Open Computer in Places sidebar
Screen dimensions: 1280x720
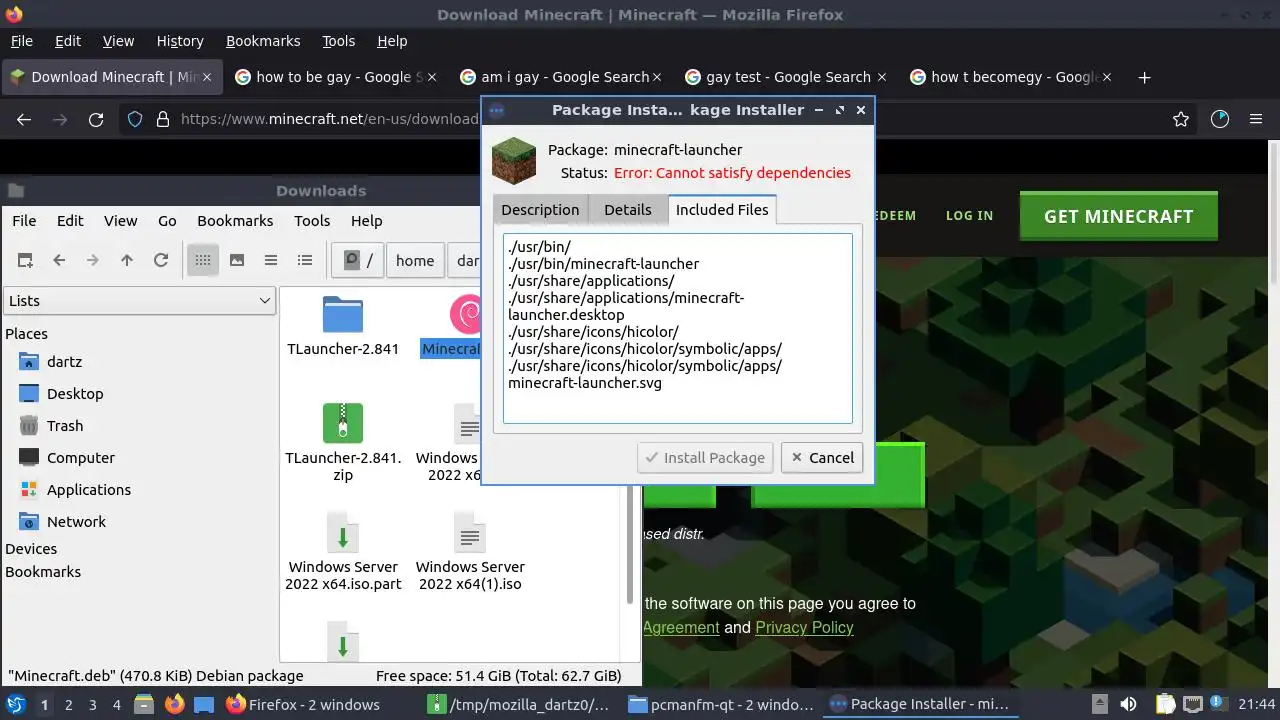(x=80, y=457)
